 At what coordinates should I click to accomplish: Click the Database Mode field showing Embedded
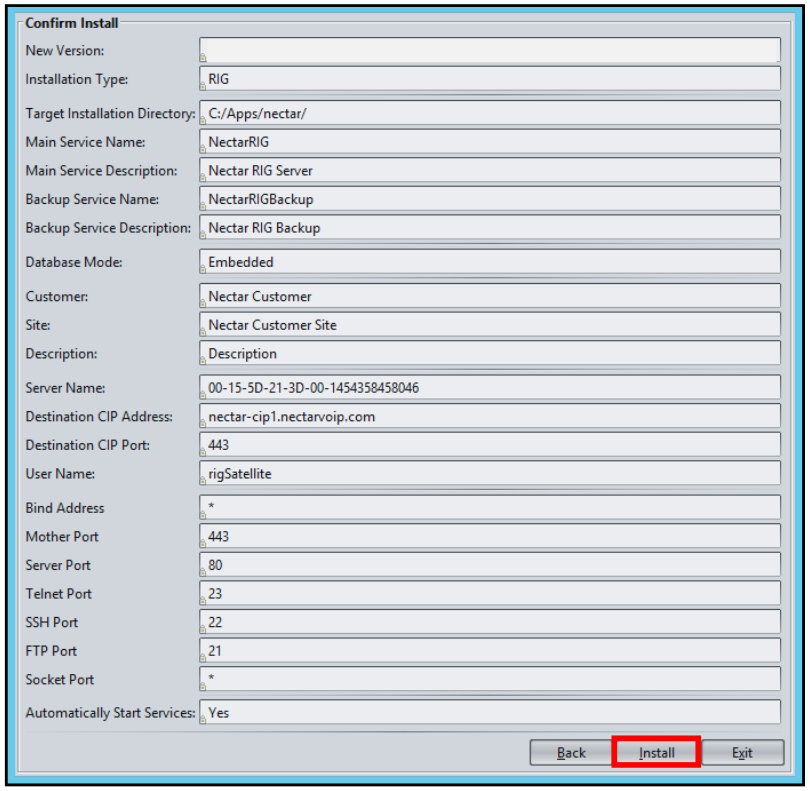coord(490,262)
